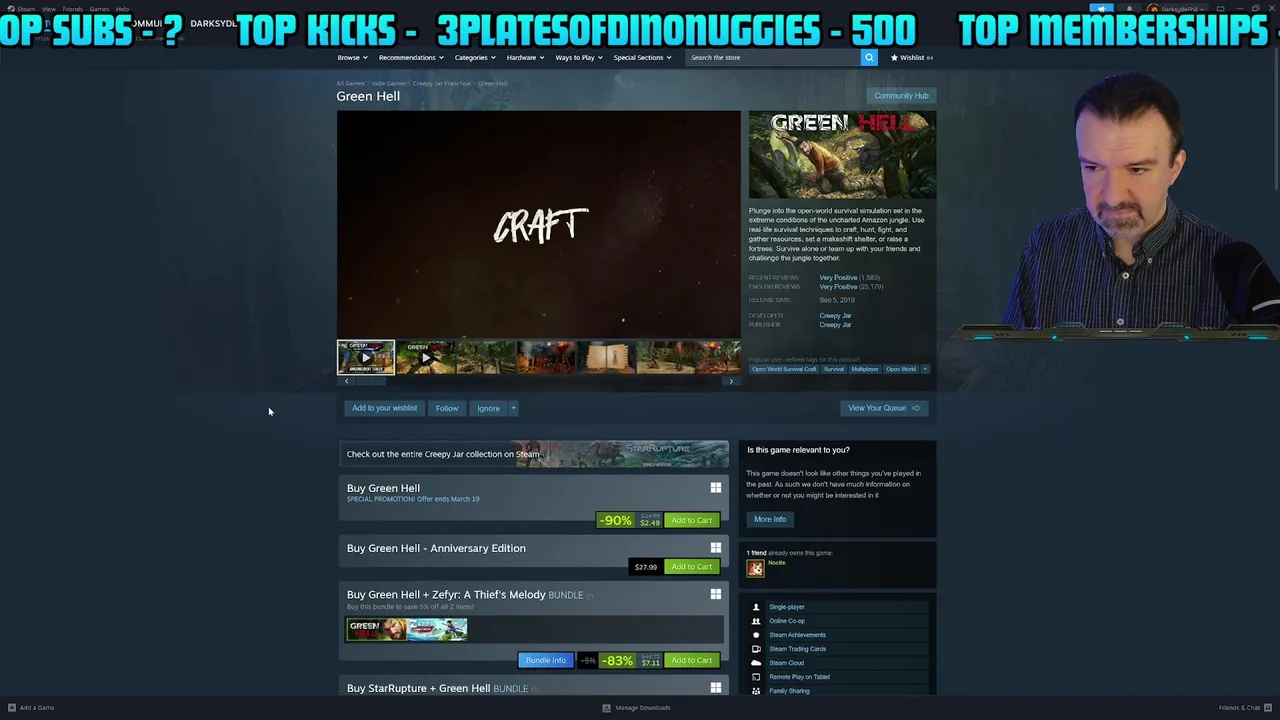Open the Friends menu
Viewport: 1280px width, 720px height.
pyautogui.click(x=73, y=9)
